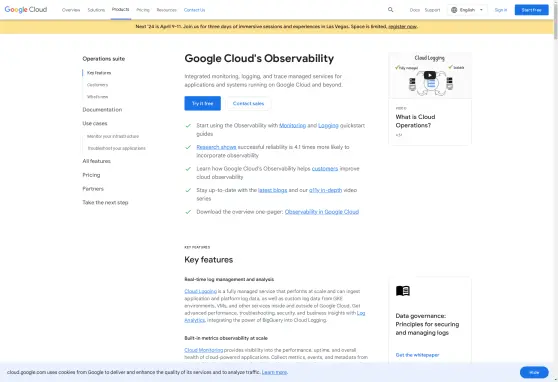This screenshot has width=558, height=382.
Task: Click Built-in metrics observability at scale heading
Action: click(226, 338)
